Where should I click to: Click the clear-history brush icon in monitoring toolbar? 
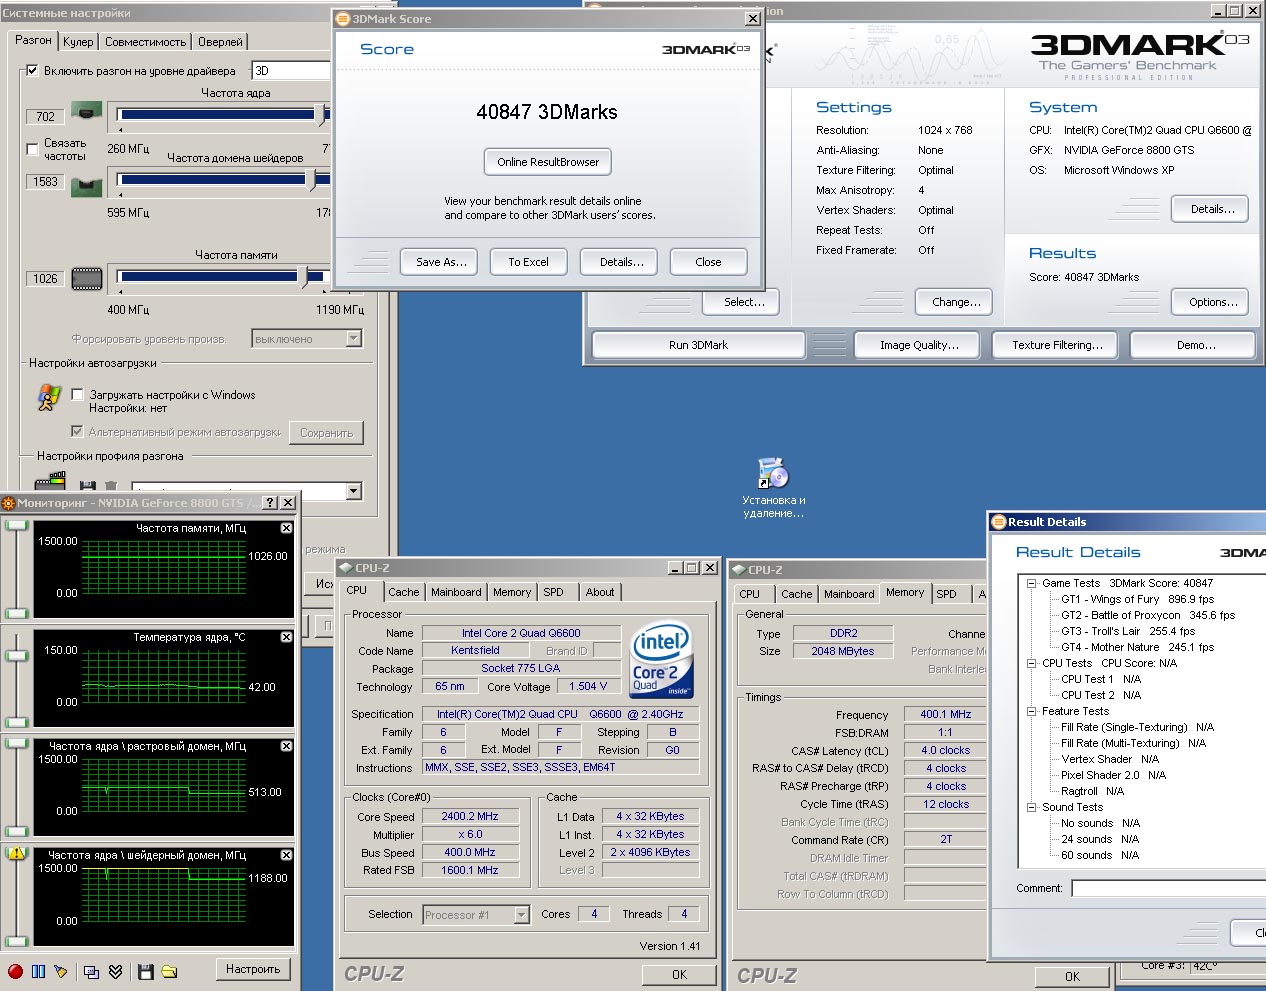click(x=61, y=971)
